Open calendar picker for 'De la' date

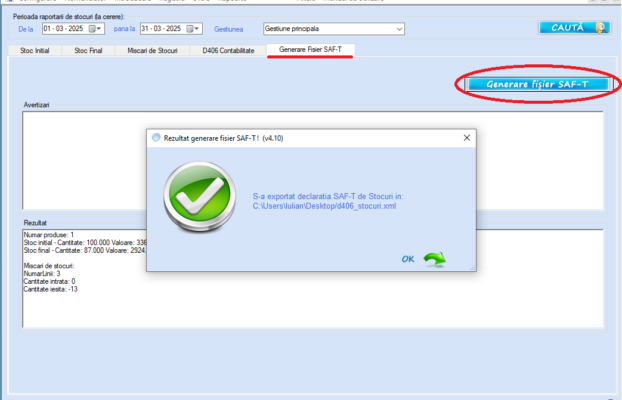pos(90,29)
